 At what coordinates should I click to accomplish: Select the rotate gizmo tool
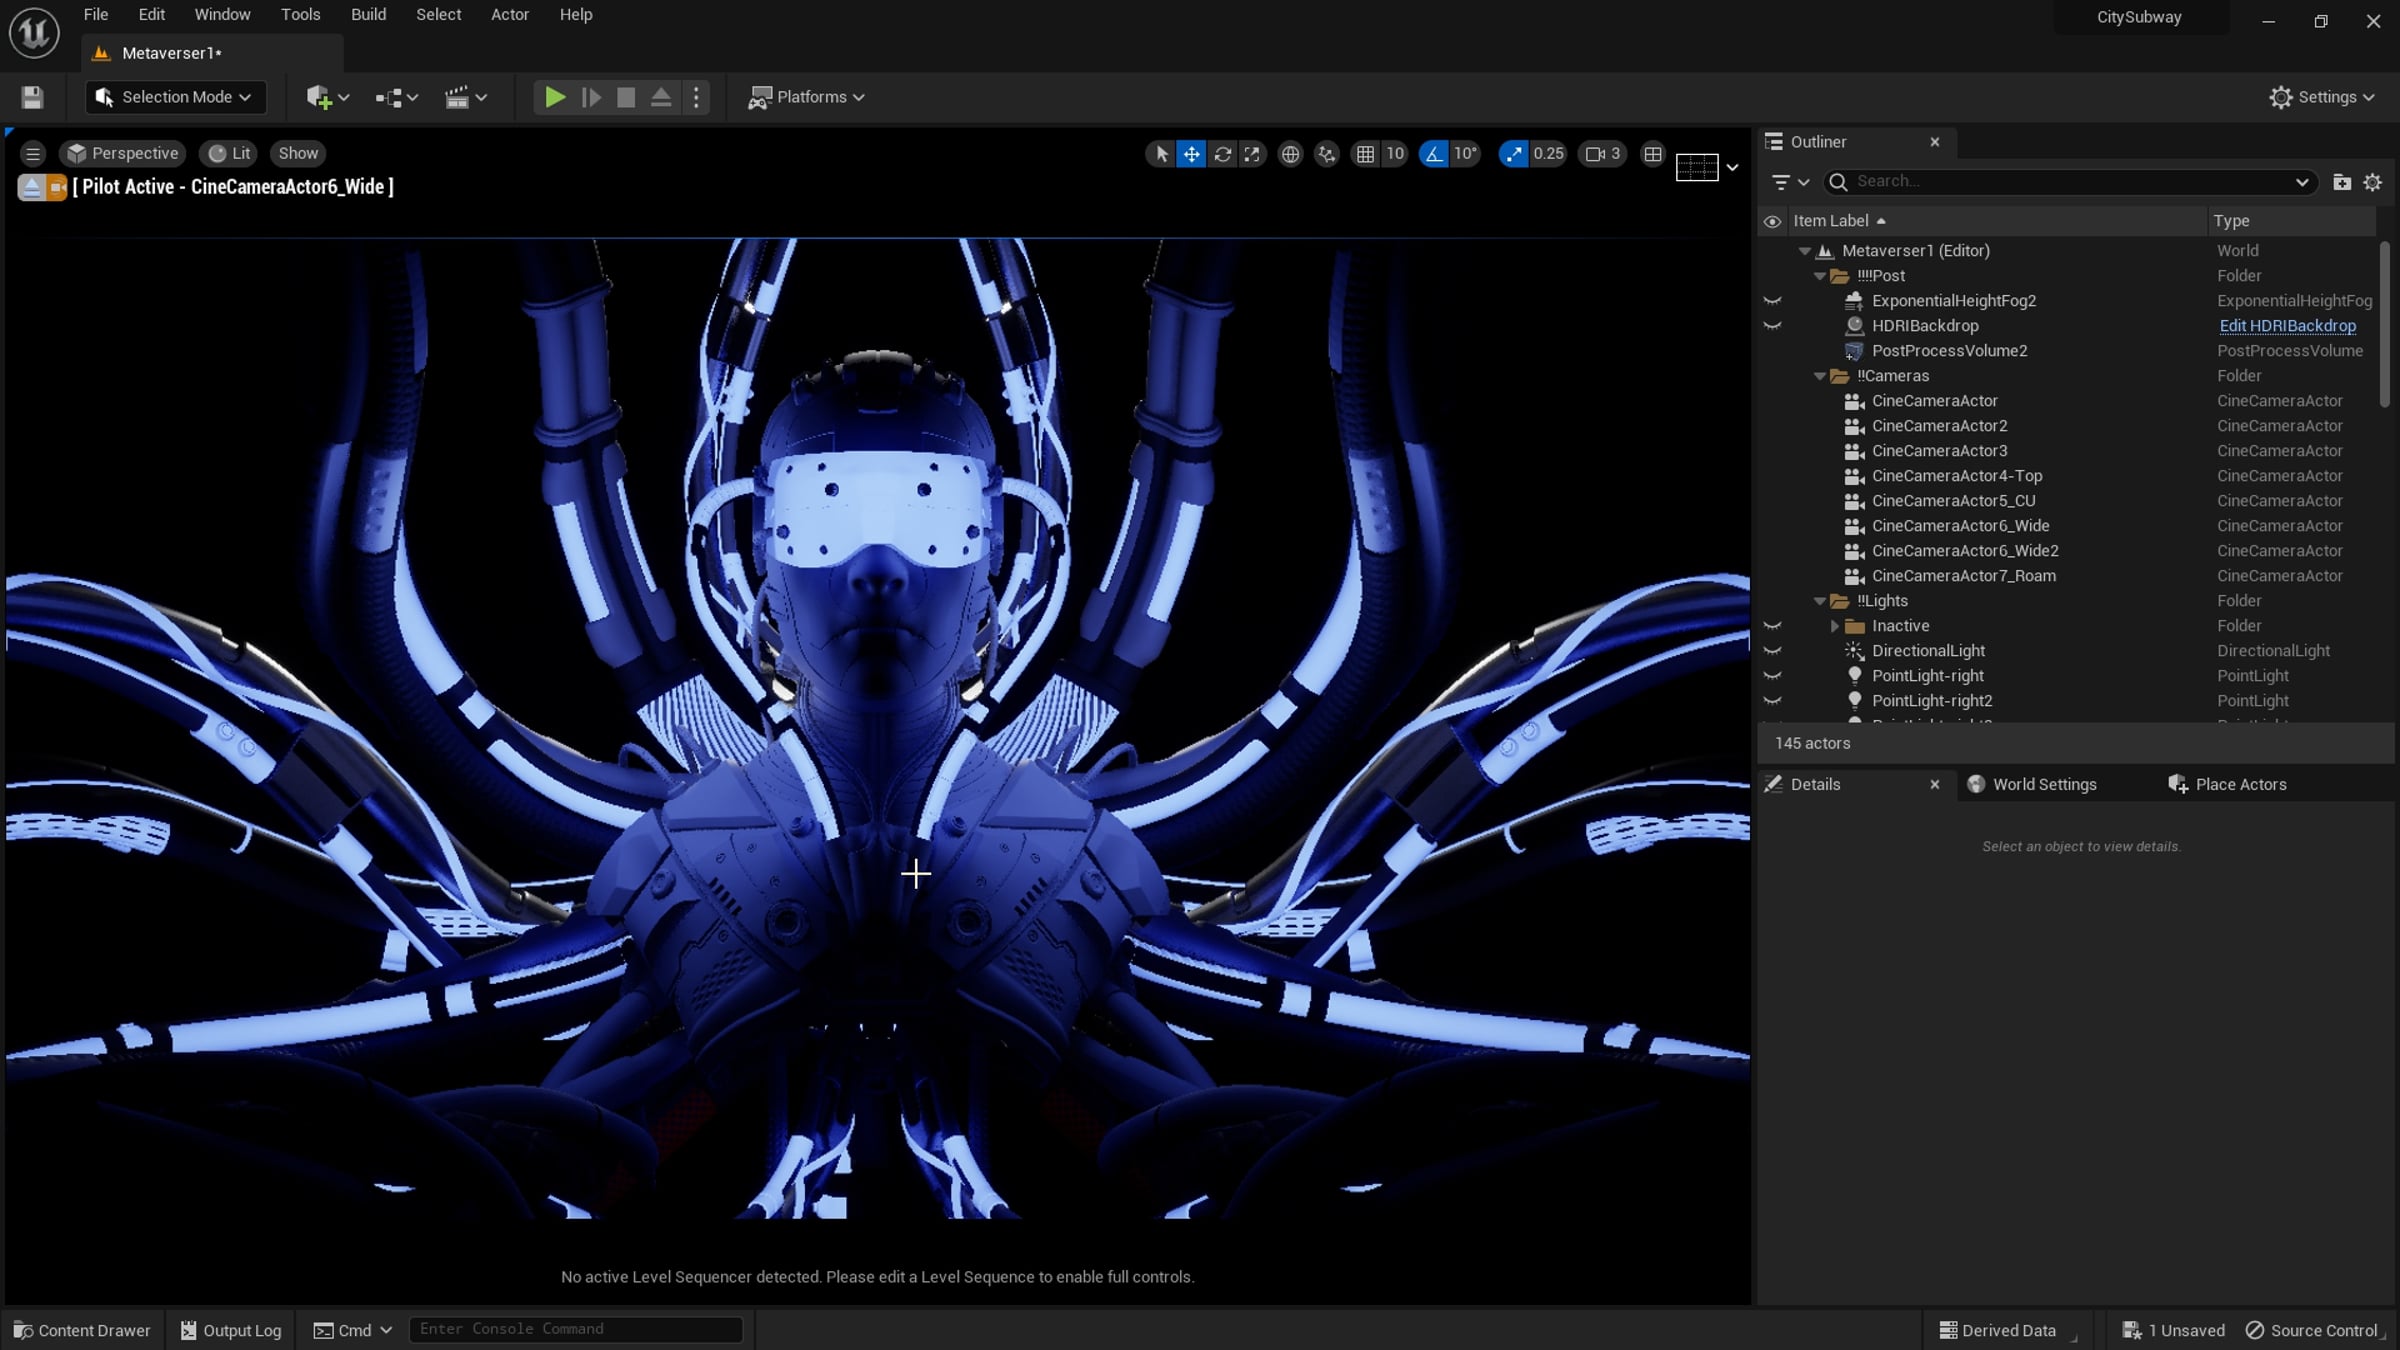pos(1222,154)
